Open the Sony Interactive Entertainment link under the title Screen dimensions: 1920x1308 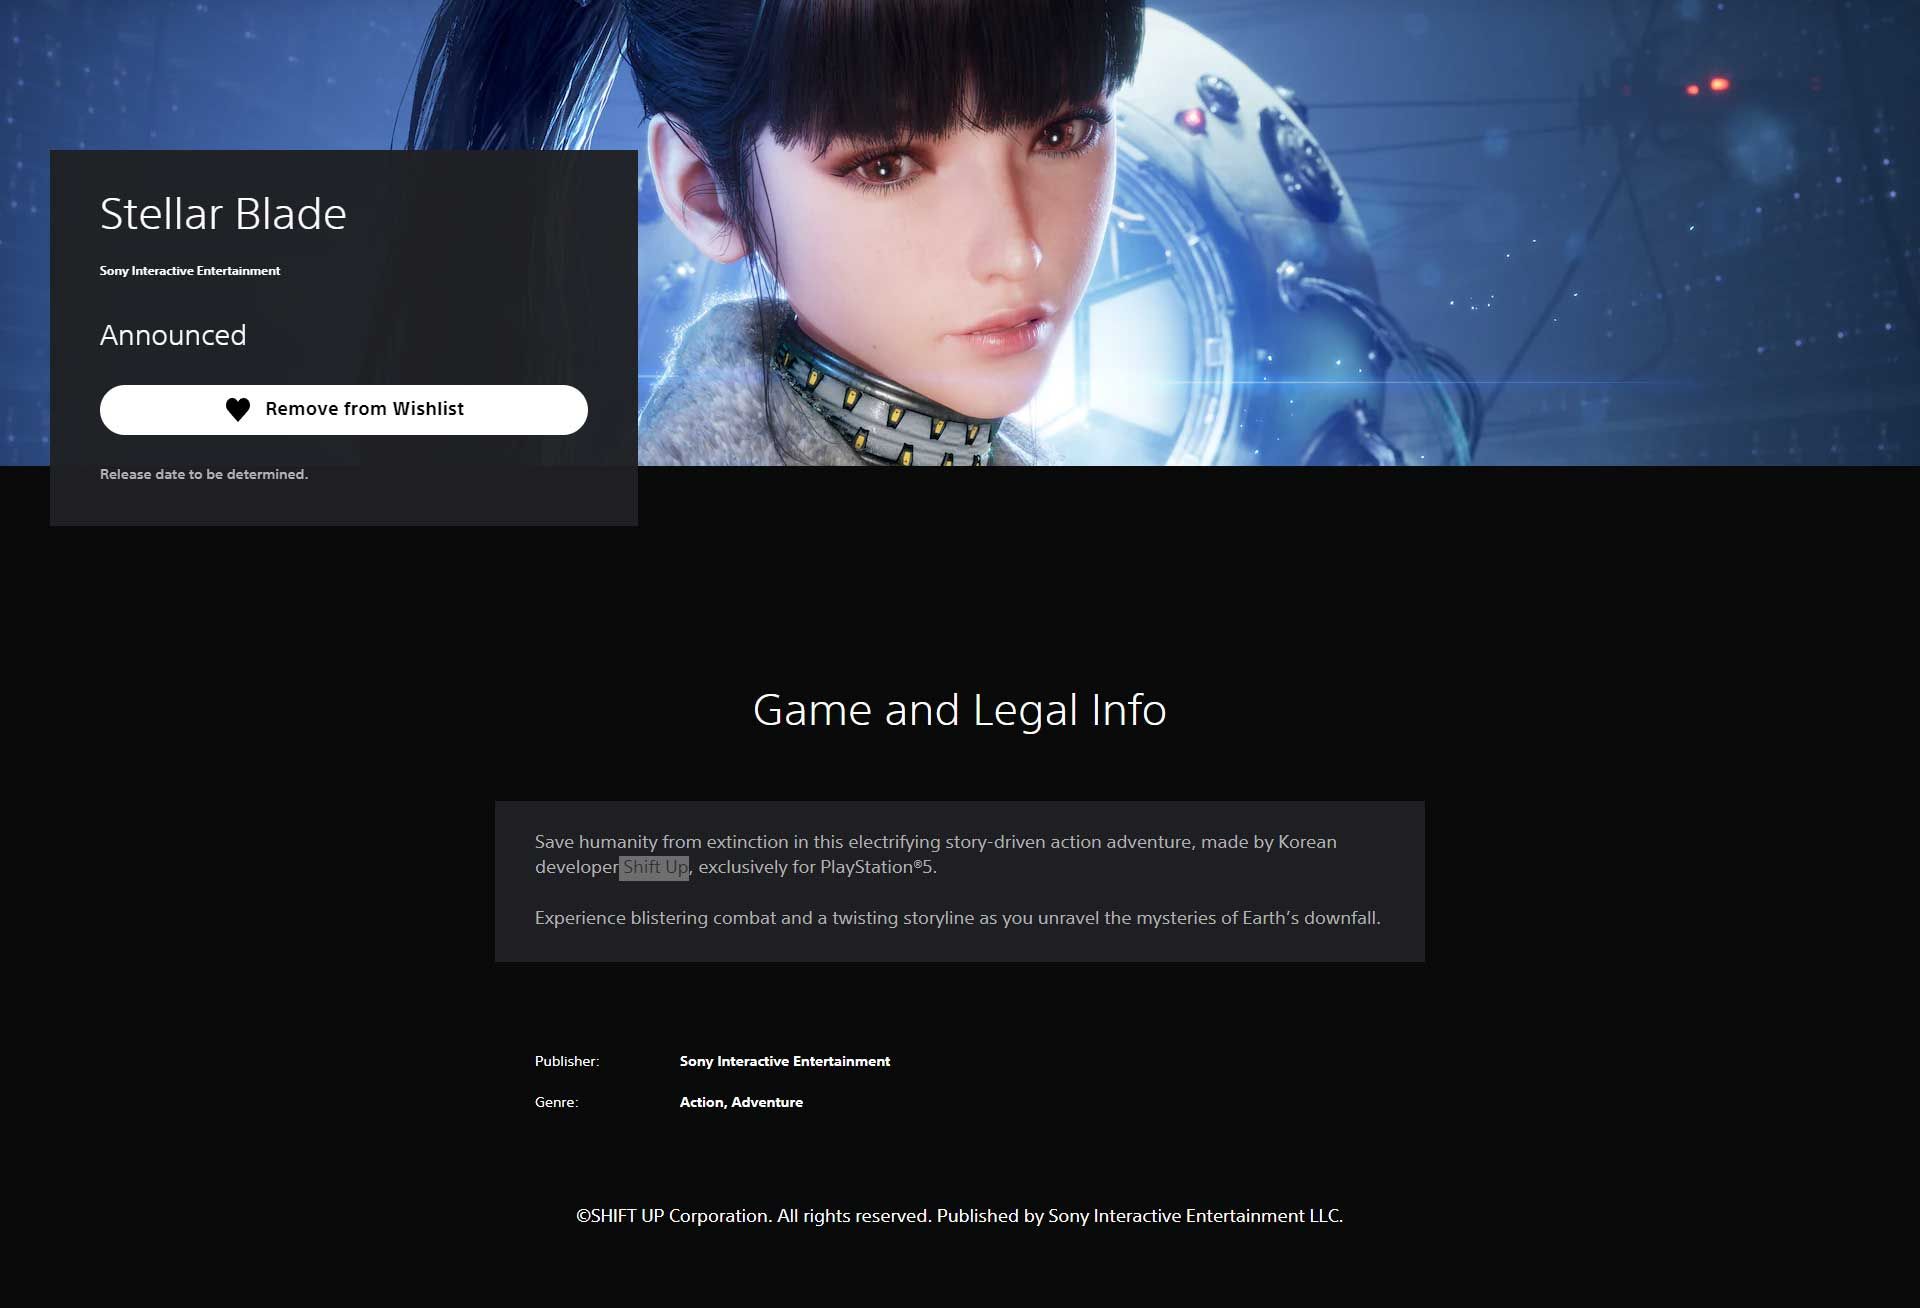[x=190, y=271]
